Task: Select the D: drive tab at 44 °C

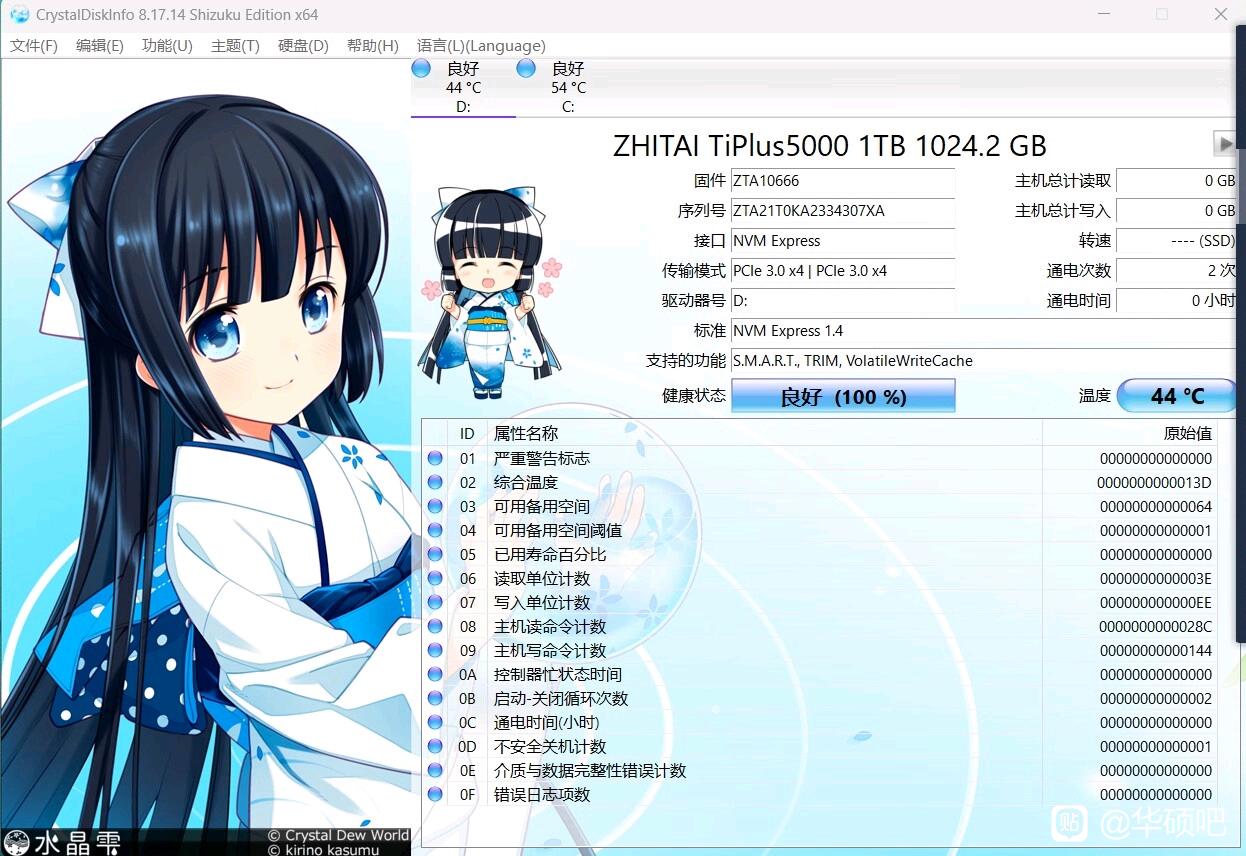Action: pos(463,87)
